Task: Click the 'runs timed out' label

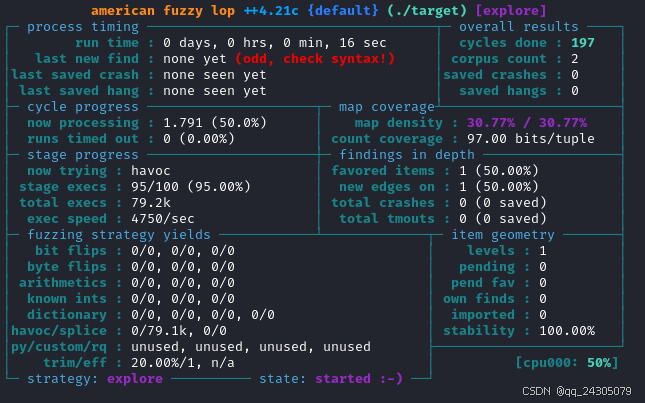Action: click(x=83, y=139)
